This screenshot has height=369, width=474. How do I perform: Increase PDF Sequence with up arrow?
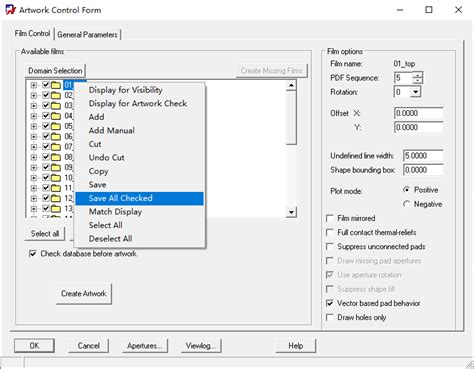pyautogui.click(x=417, y=75)
